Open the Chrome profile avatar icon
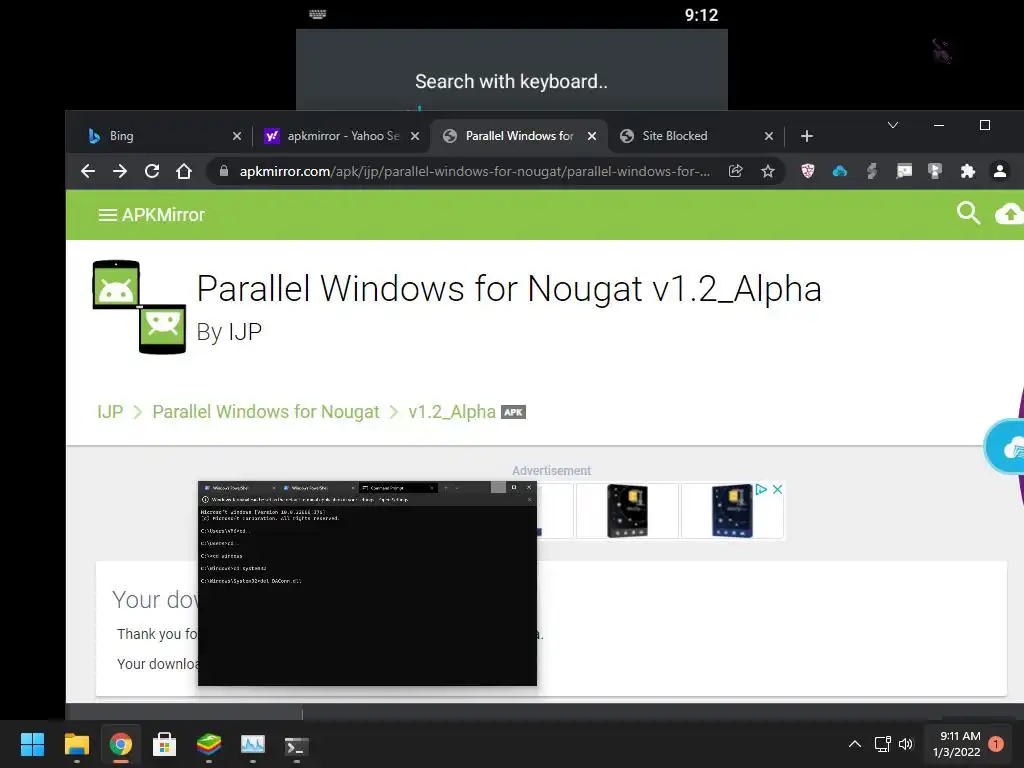The image size is (1024, 768). (999, 171)
